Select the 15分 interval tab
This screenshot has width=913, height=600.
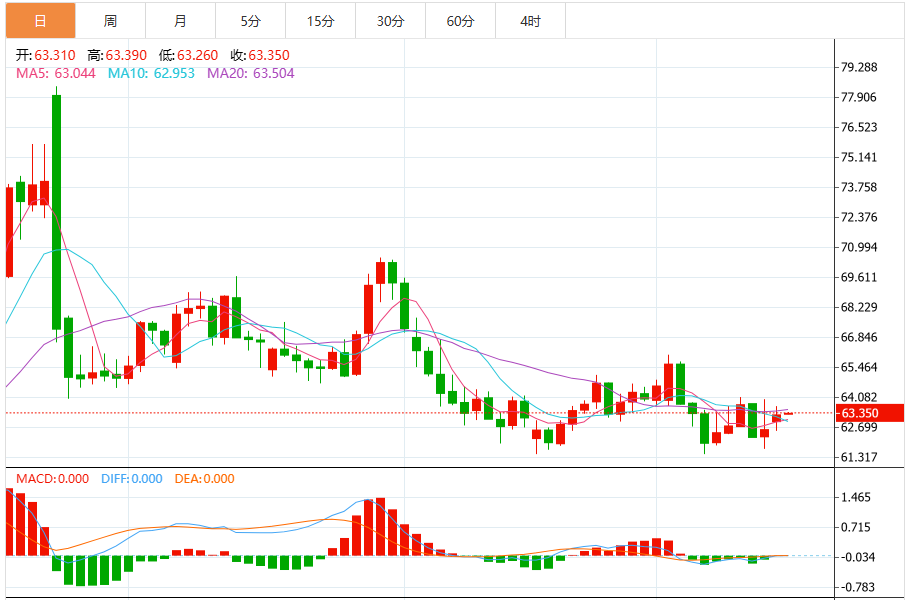click(x=320, y=21)
